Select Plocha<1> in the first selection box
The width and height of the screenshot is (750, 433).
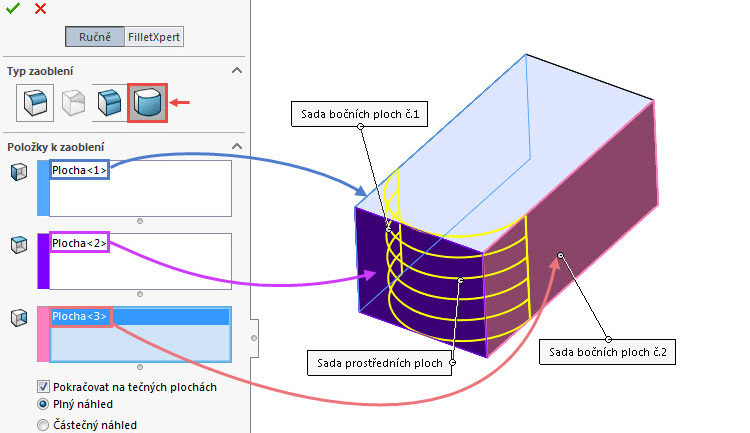click(79, 170)
